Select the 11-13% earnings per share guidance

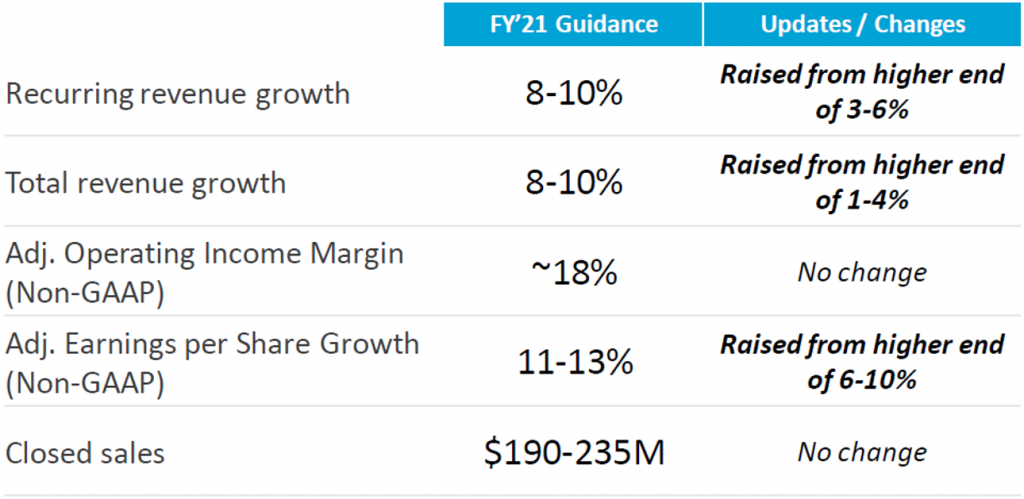pyautogui.click(x=573, y=361)
